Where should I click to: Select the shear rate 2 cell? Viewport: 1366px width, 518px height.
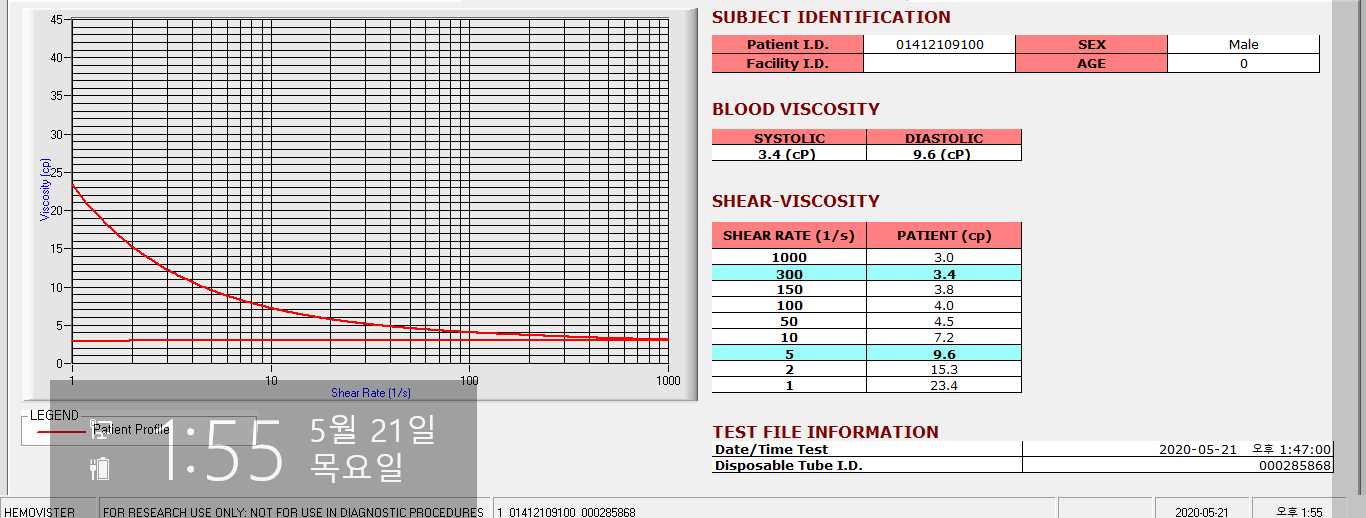coord(789,369)
